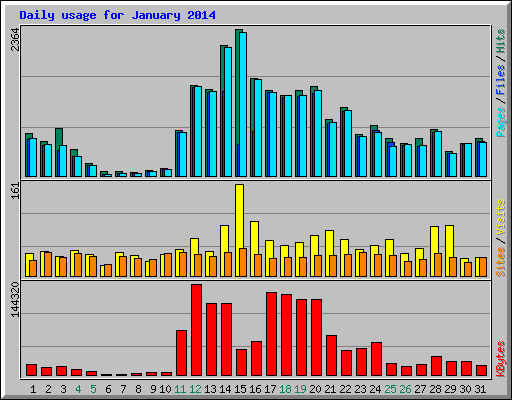Viewport: 512px width, 400px height.
Task: Click day 8 on the x-axis
Action: coord(138,389)
